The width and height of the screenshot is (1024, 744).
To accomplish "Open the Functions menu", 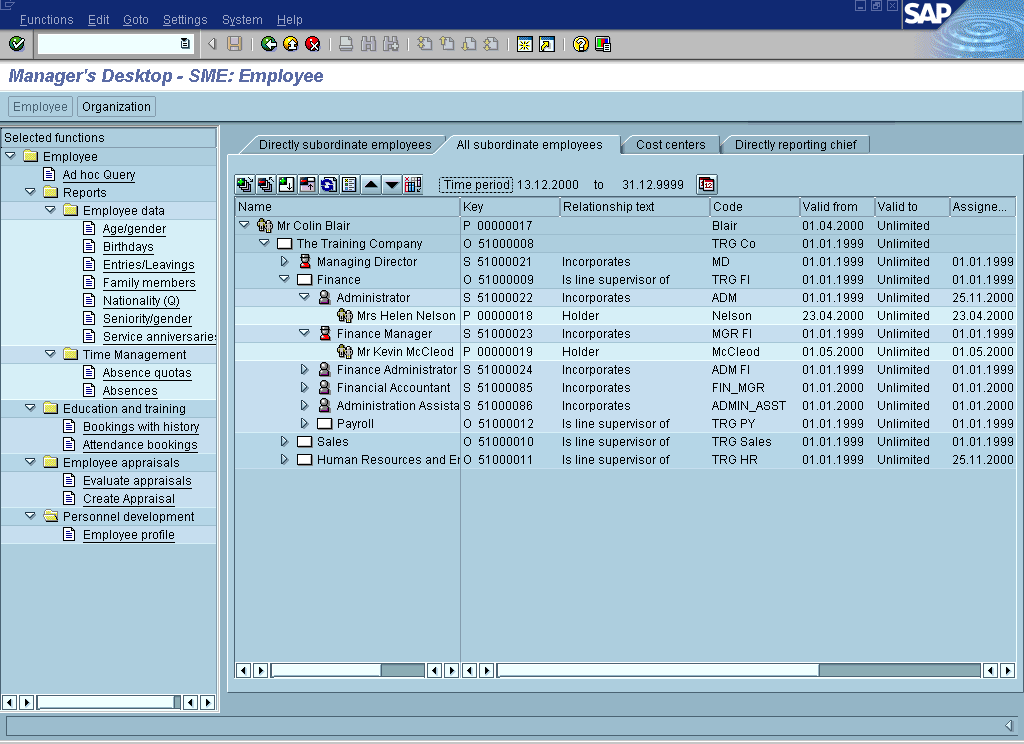I will point(46,20).
